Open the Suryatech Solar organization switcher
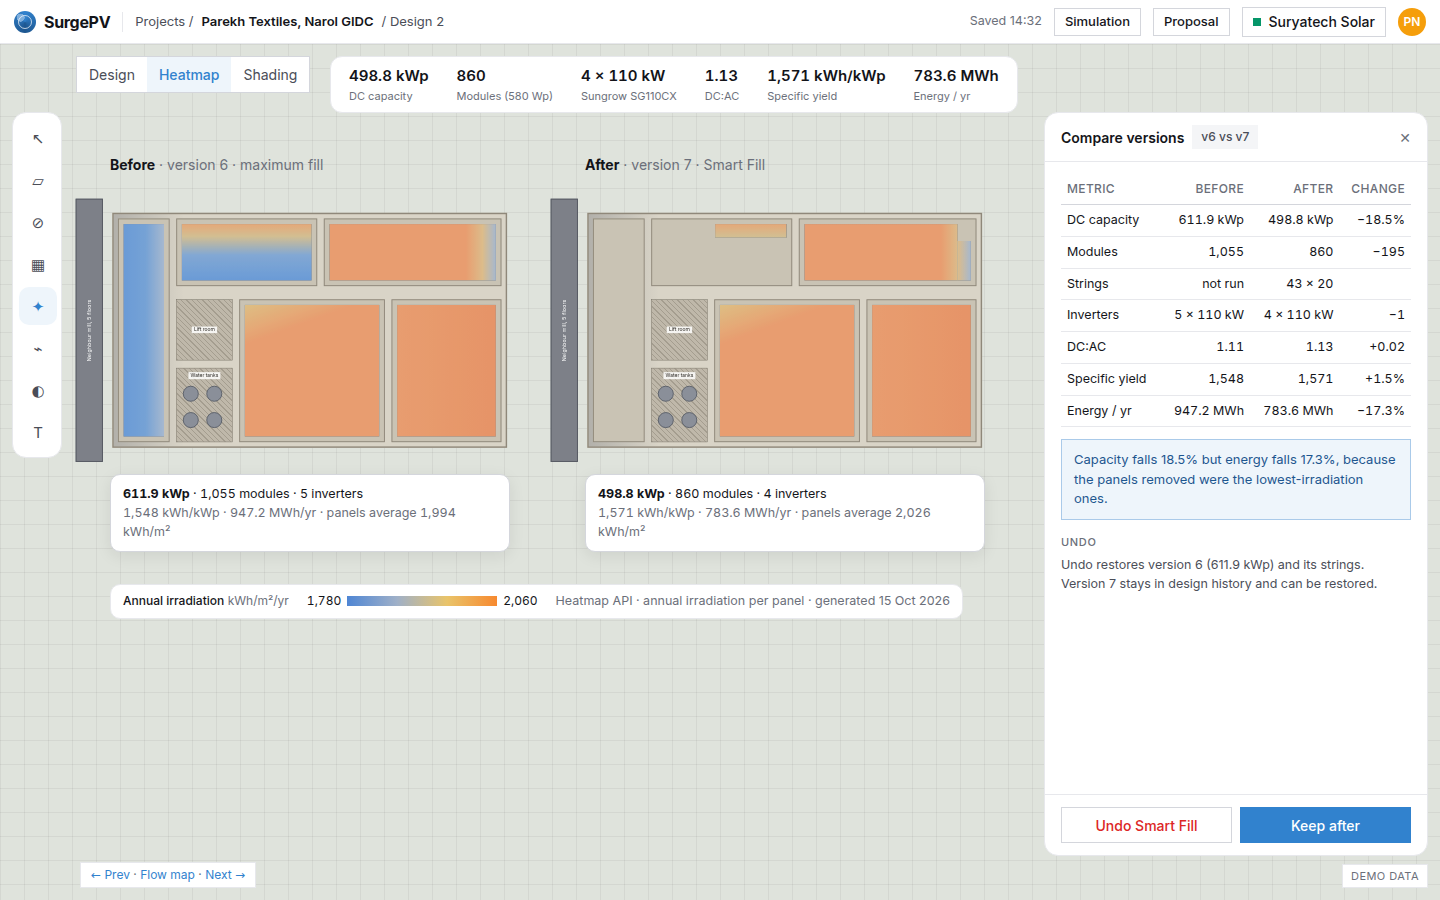The image size is (1440, 900). 1314,22
